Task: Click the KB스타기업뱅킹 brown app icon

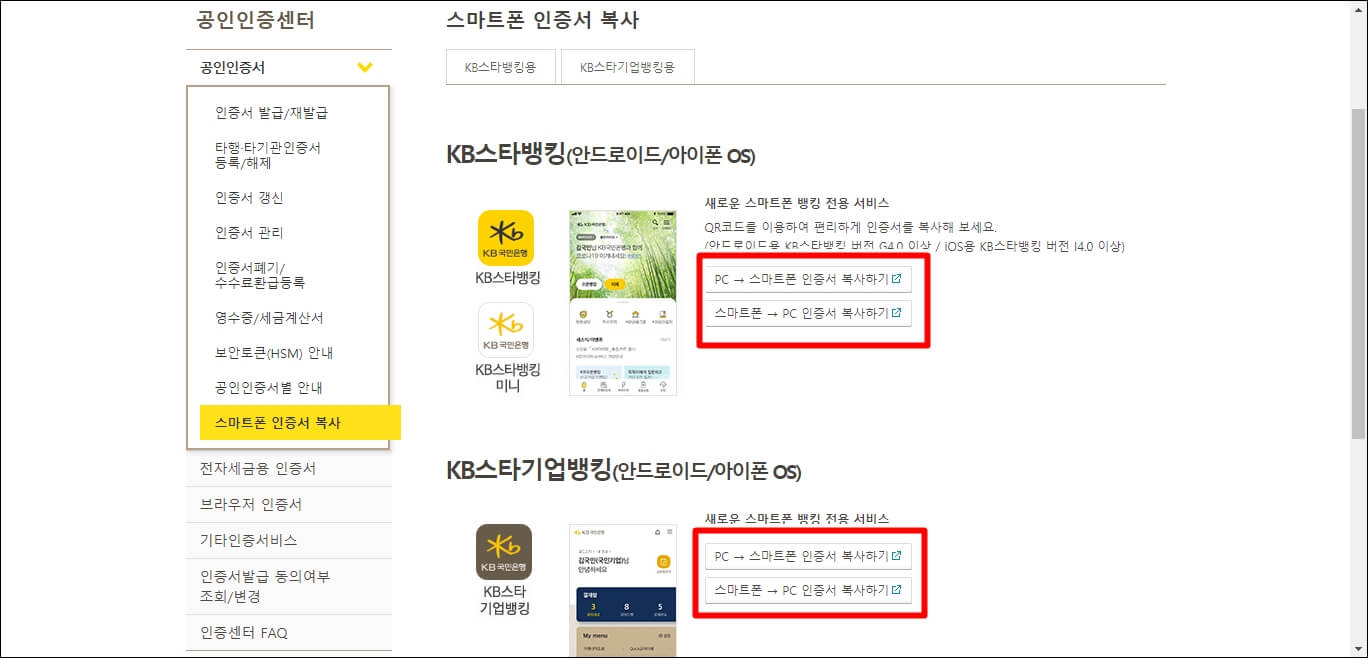Action: pos(504,552)
